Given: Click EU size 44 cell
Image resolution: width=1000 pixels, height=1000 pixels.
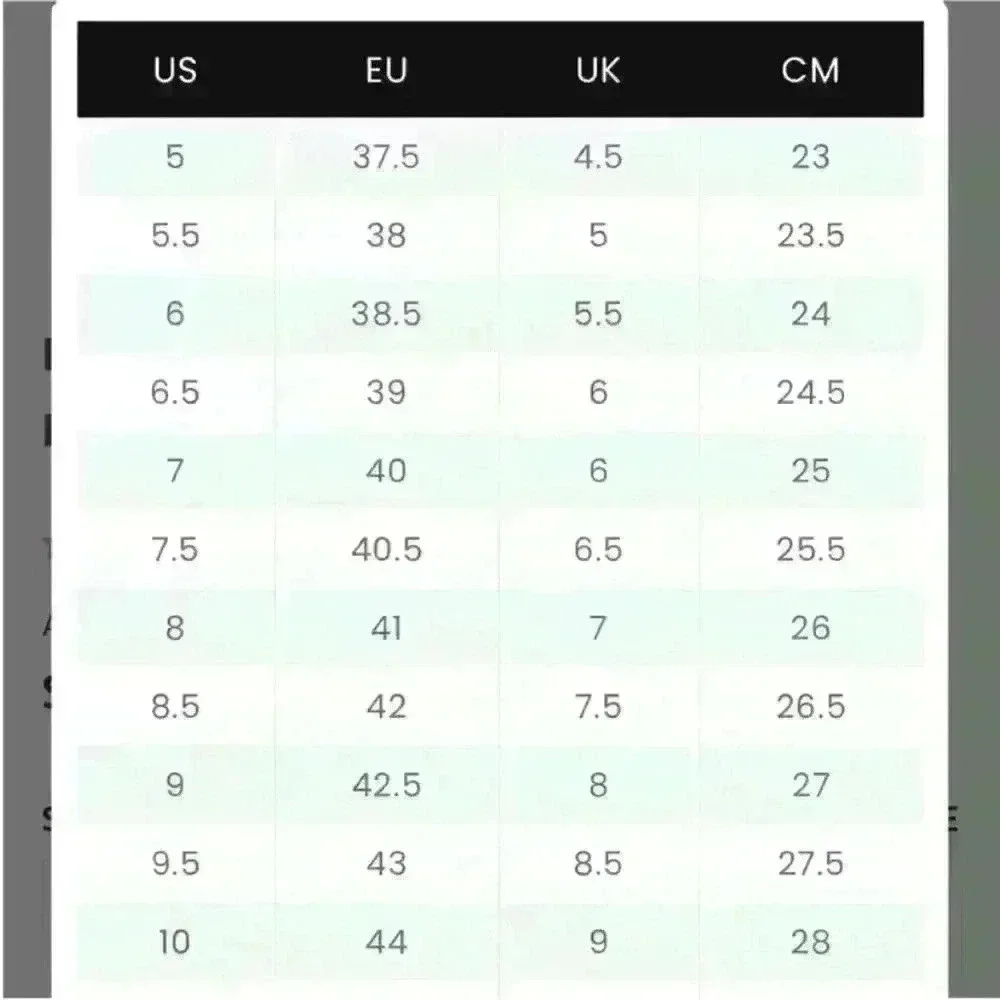Looking at the screenshot, I should click(x=386, y=942).
